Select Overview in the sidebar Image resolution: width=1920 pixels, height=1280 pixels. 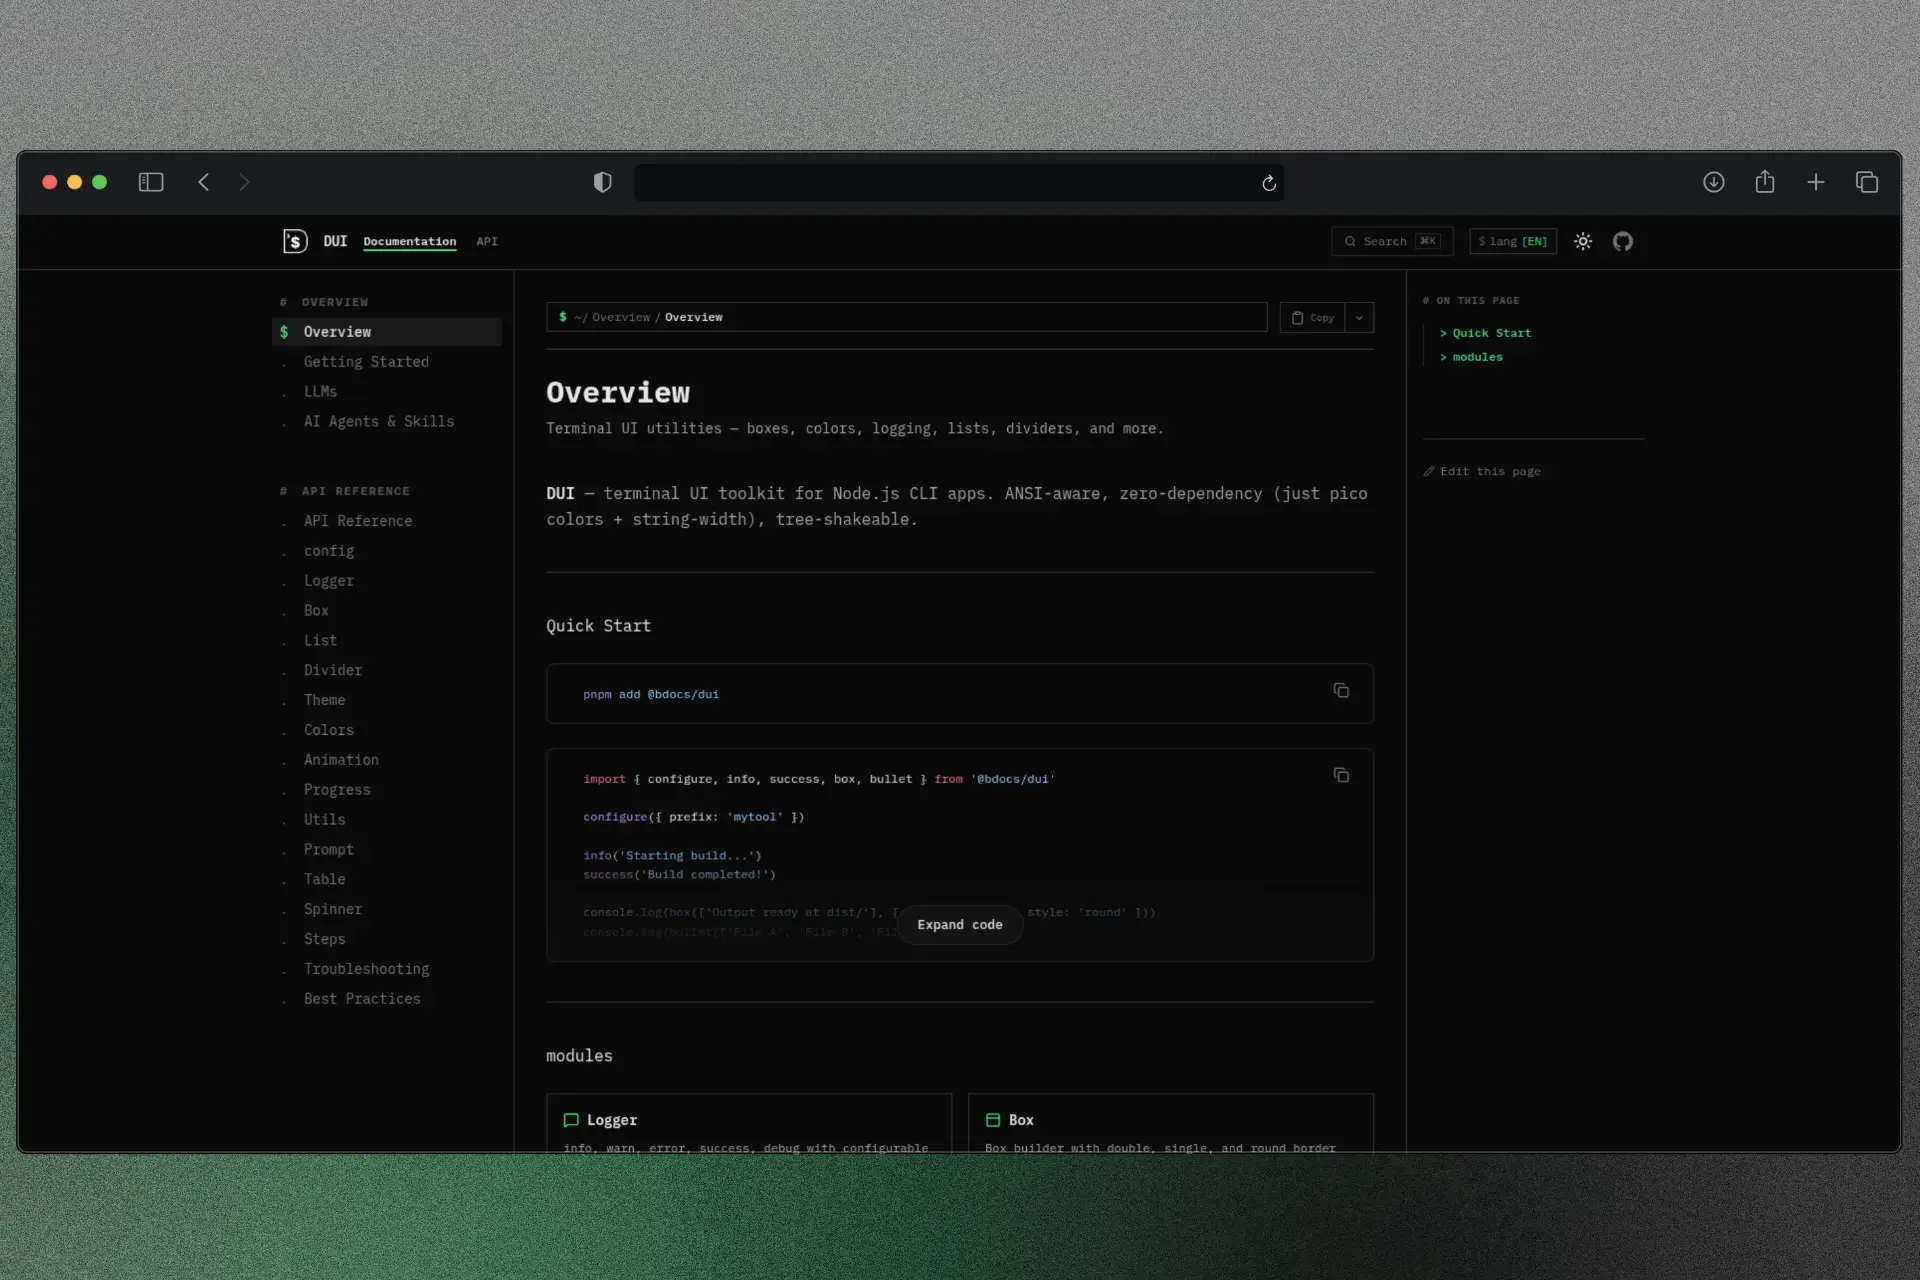pyautogui.click(x=386, y=332)
